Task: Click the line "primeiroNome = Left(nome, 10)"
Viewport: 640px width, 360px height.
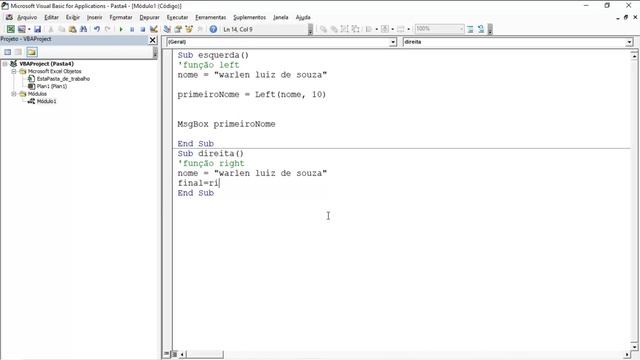Action: (252, 94)
